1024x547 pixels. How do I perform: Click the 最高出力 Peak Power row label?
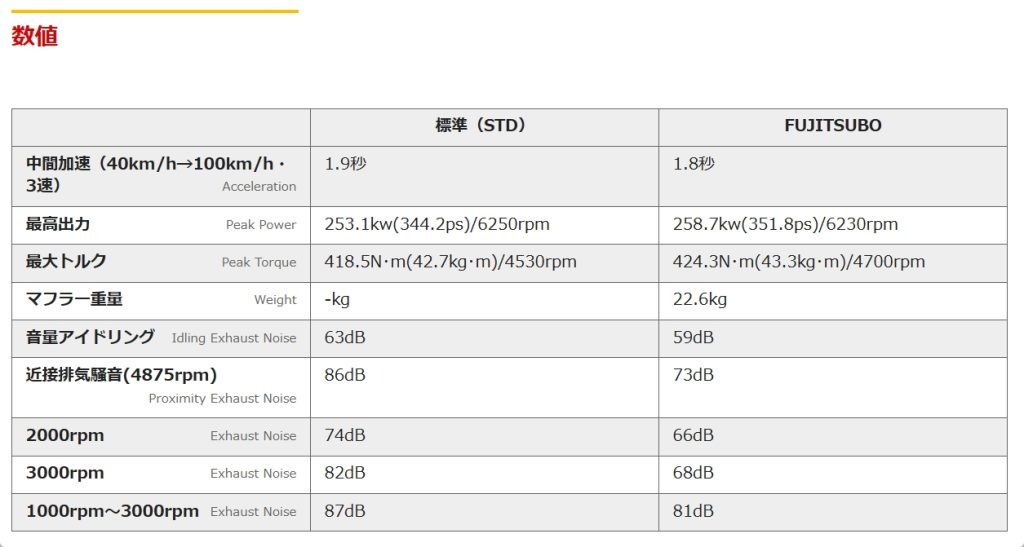(58, 224)
